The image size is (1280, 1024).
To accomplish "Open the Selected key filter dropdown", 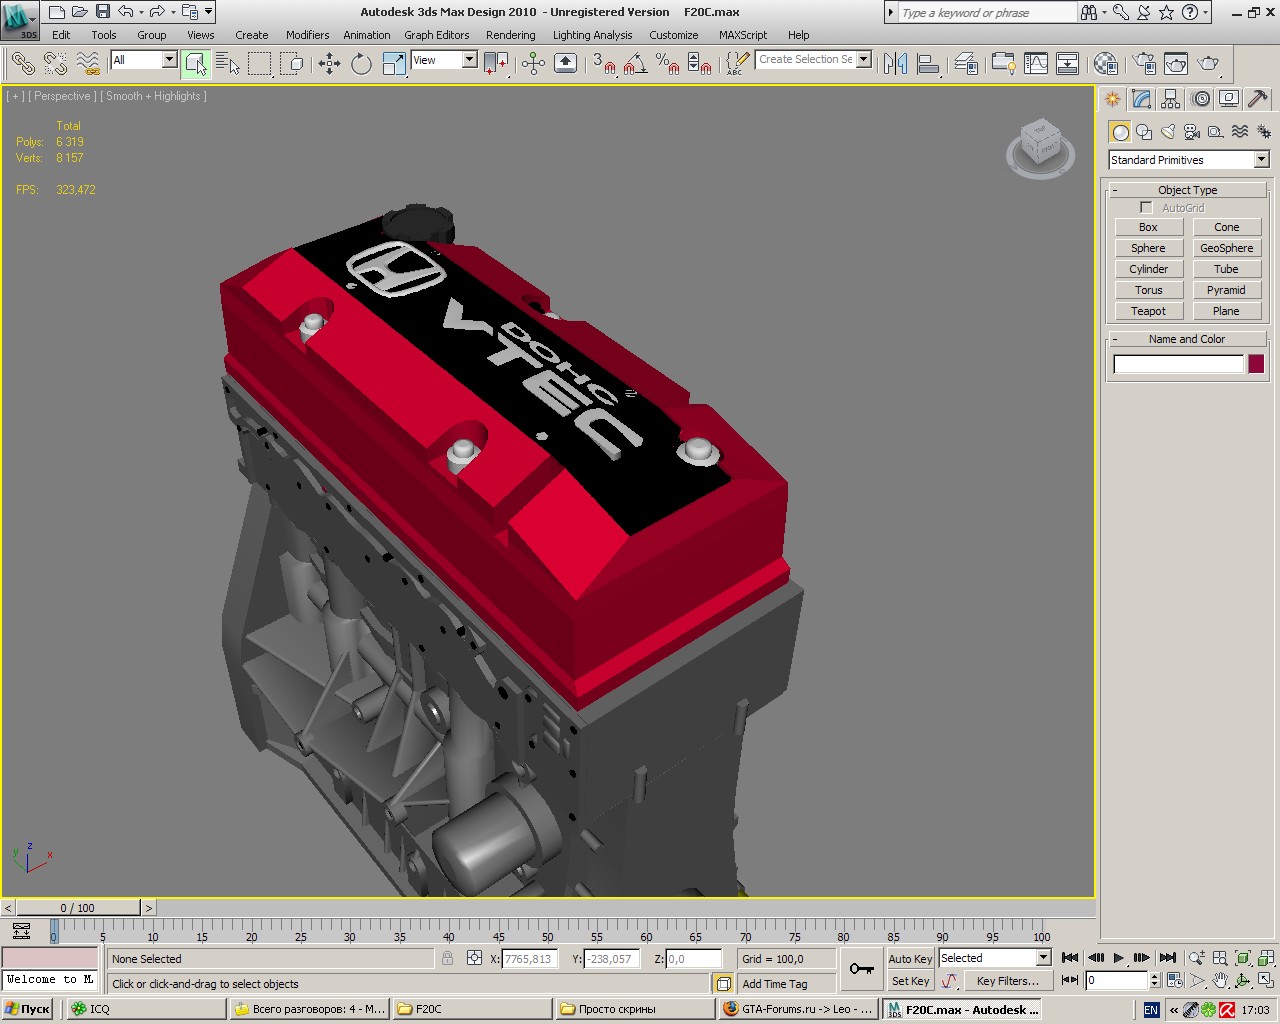I will point(995,958).
